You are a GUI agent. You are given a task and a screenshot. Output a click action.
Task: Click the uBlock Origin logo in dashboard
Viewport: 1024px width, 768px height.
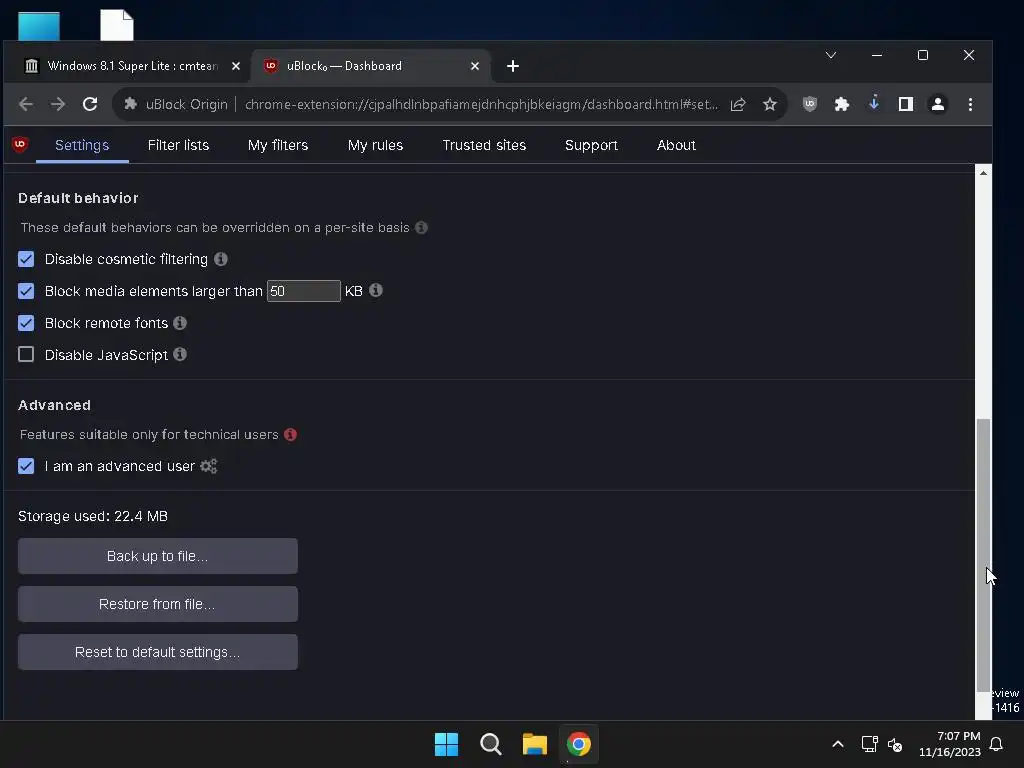(x=20, y=144)
